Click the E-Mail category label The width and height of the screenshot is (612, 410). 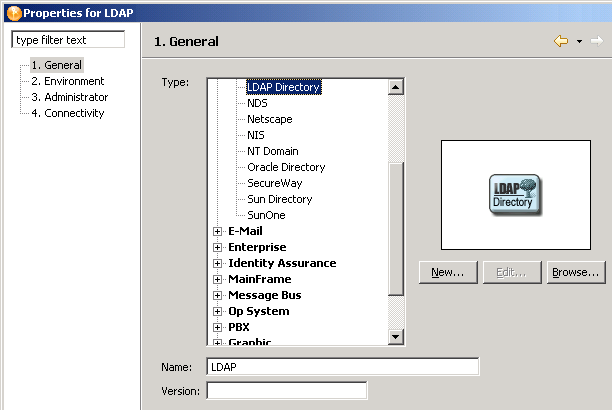click(245, 231)
